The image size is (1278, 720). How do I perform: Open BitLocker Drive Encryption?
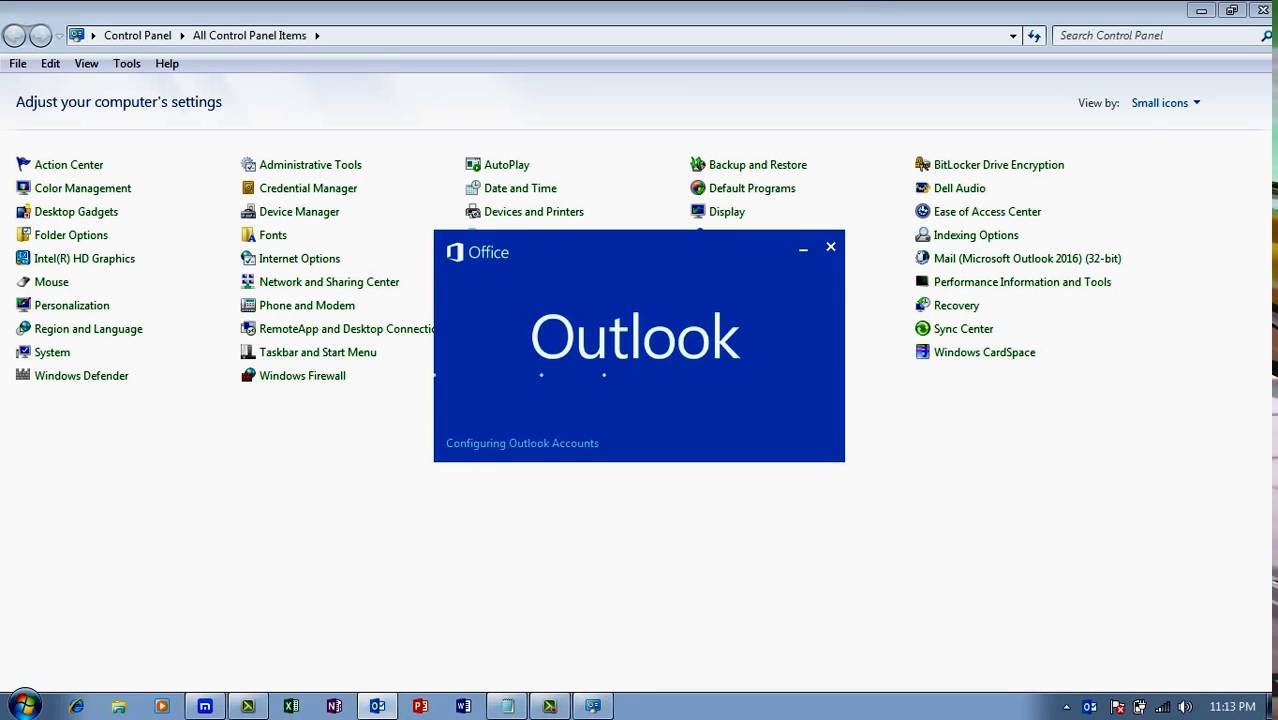click(989, 164)
